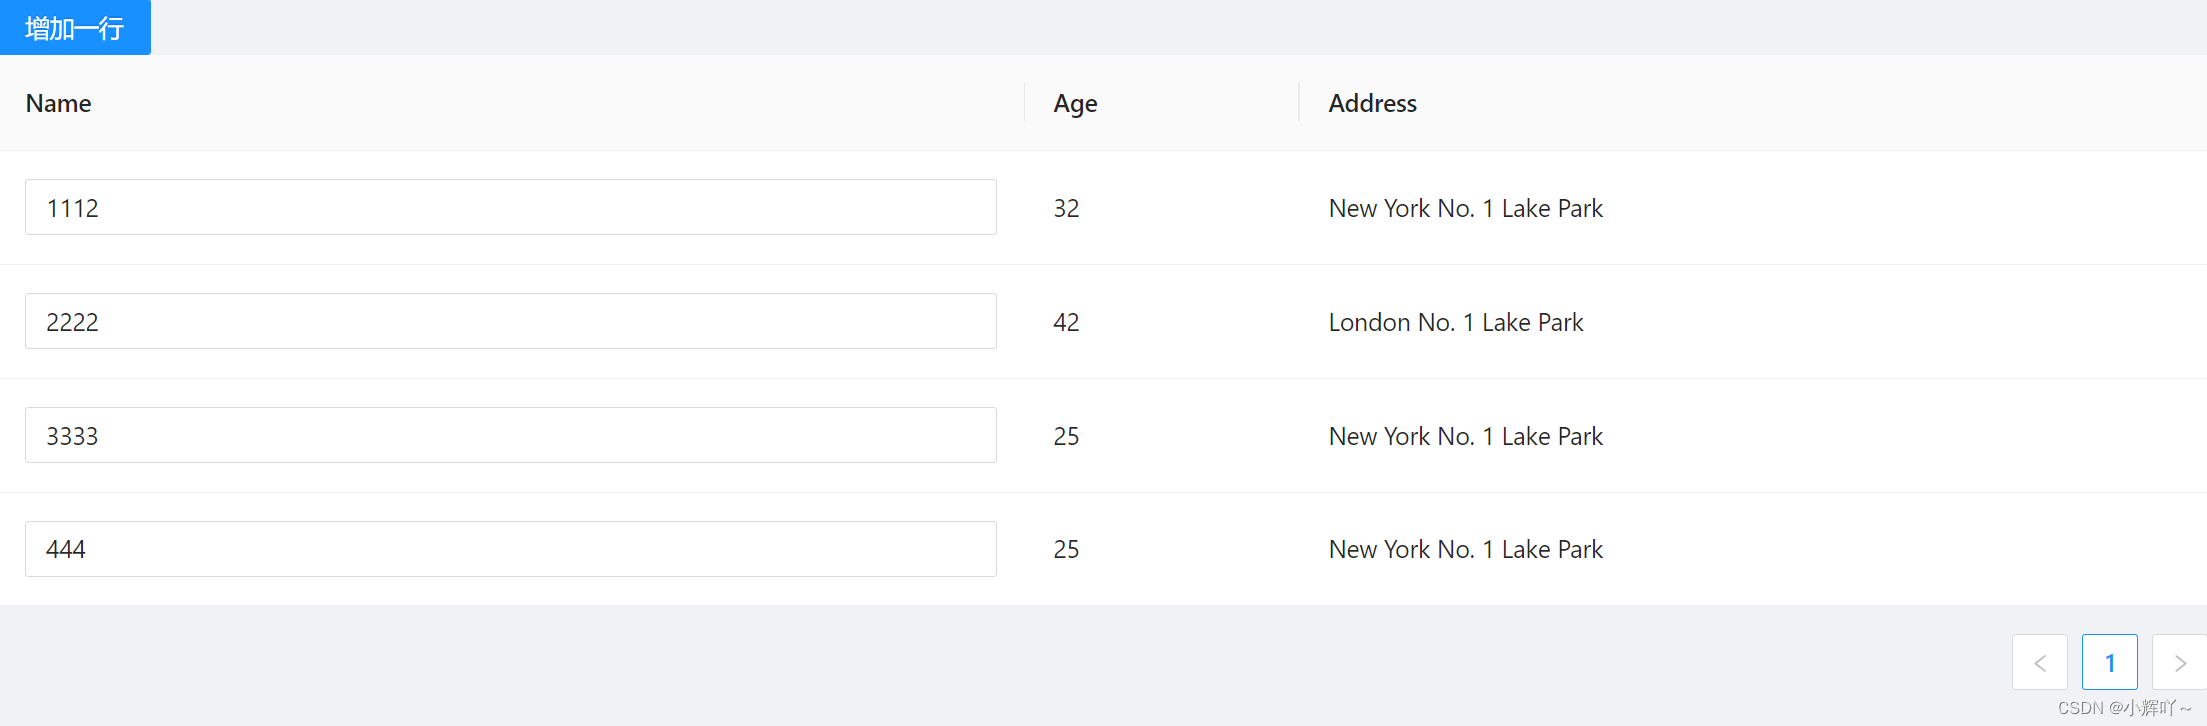Select page 1 in pagination
This screenshot has height=726, width=2207.
(x=2109, y=662)
